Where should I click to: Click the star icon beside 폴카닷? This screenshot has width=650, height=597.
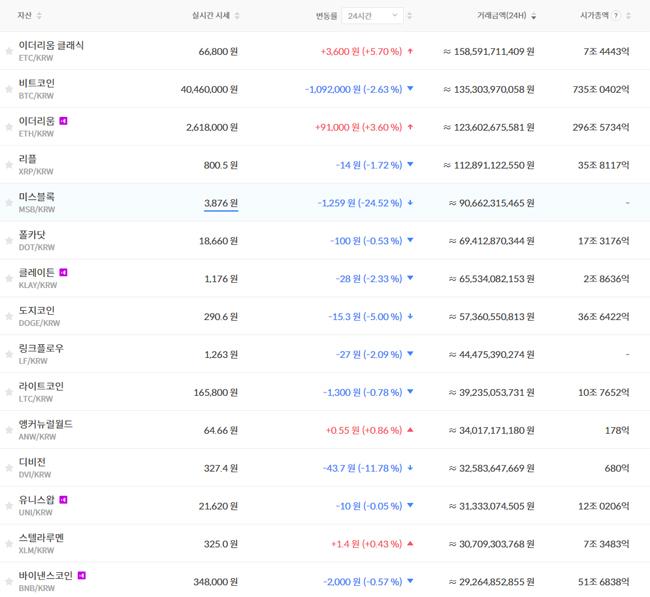(9, 240)
